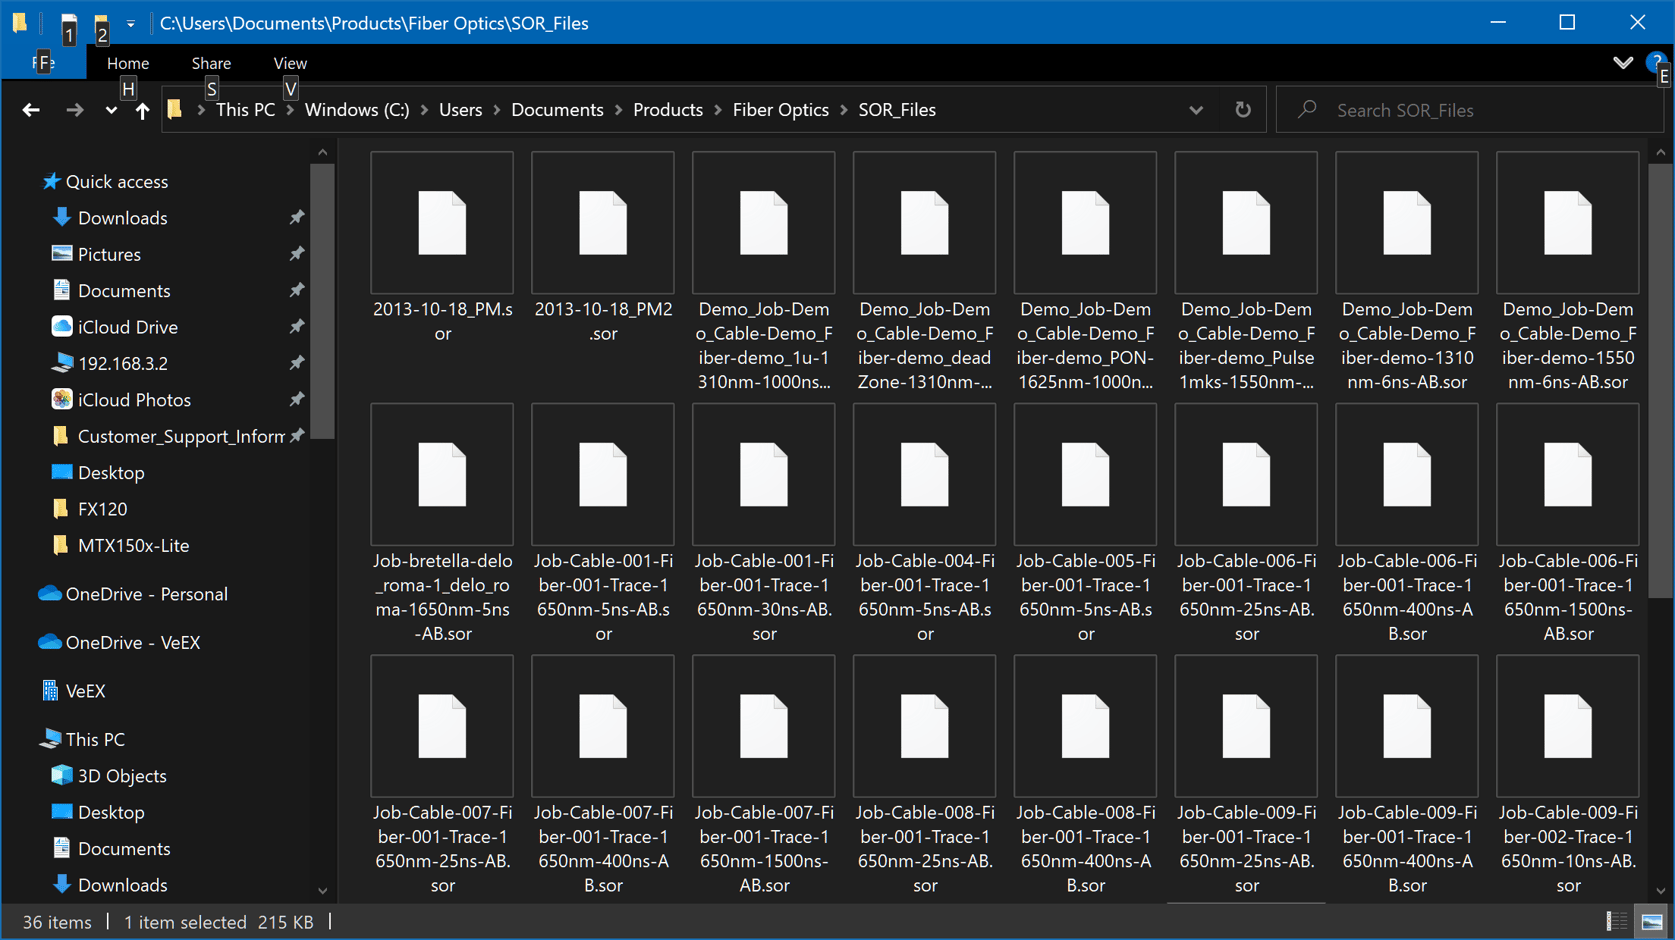Viewport: 1675px width, 940px height.
Task: Open the recent locations dropdown beside navigation arrows
Action: click(110, 109)
